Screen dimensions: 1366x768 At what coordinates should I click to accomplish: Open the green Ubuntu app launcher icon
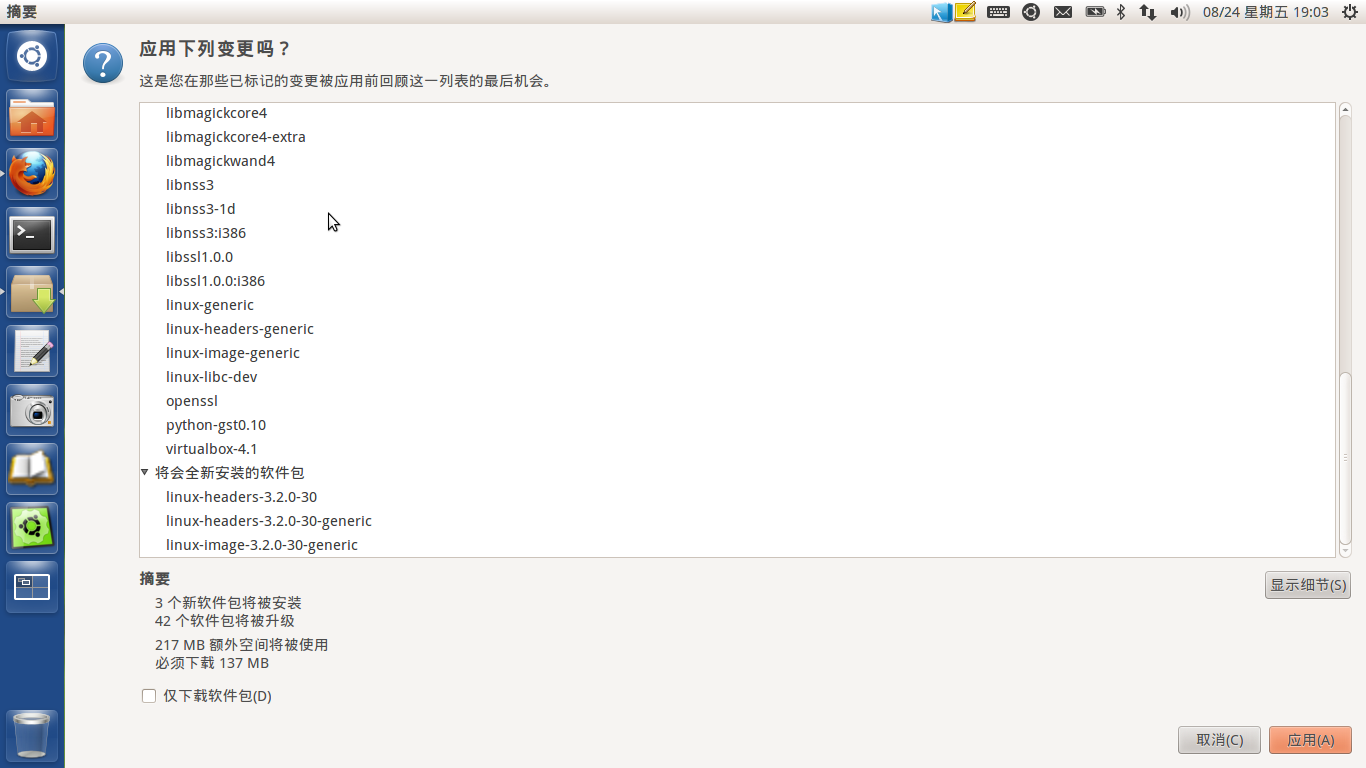tap(32, 528)
